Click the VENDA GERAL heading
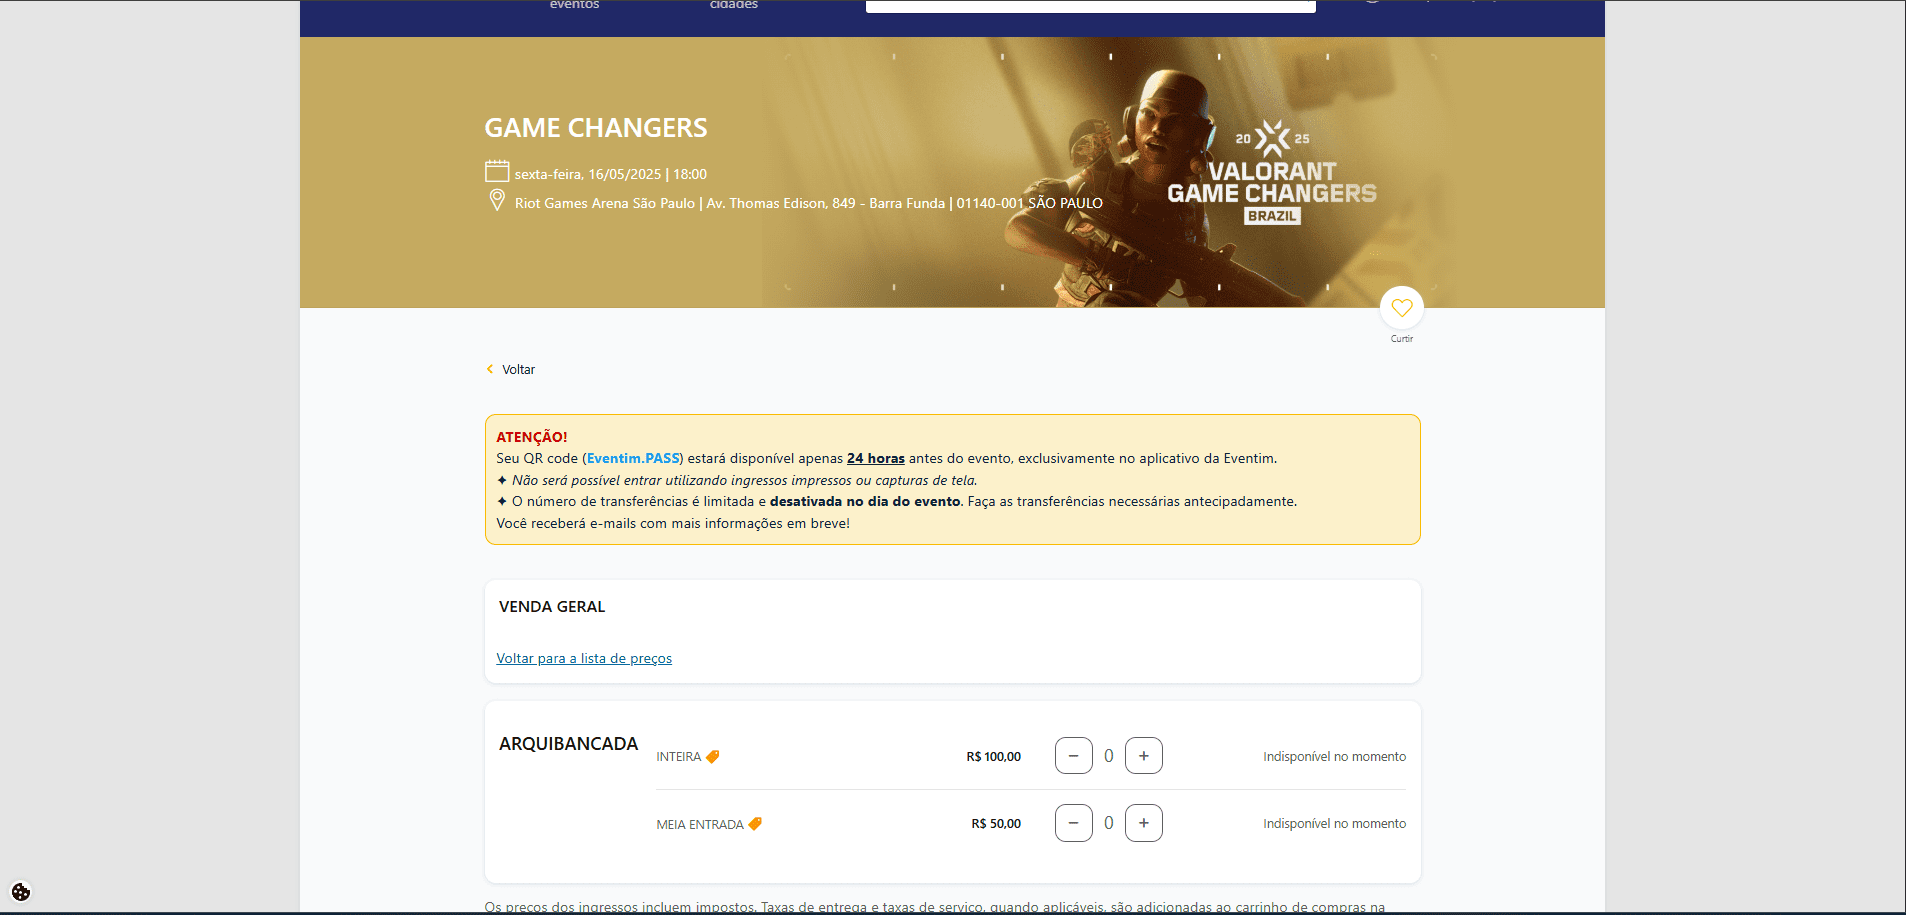Viewport: 1906px width, 915px height. pos(552,607)
